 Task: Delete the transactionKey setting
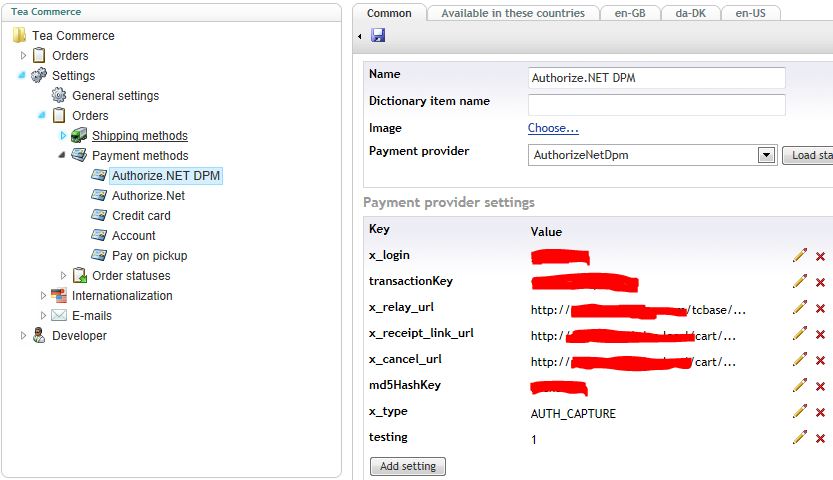[820, 282]
